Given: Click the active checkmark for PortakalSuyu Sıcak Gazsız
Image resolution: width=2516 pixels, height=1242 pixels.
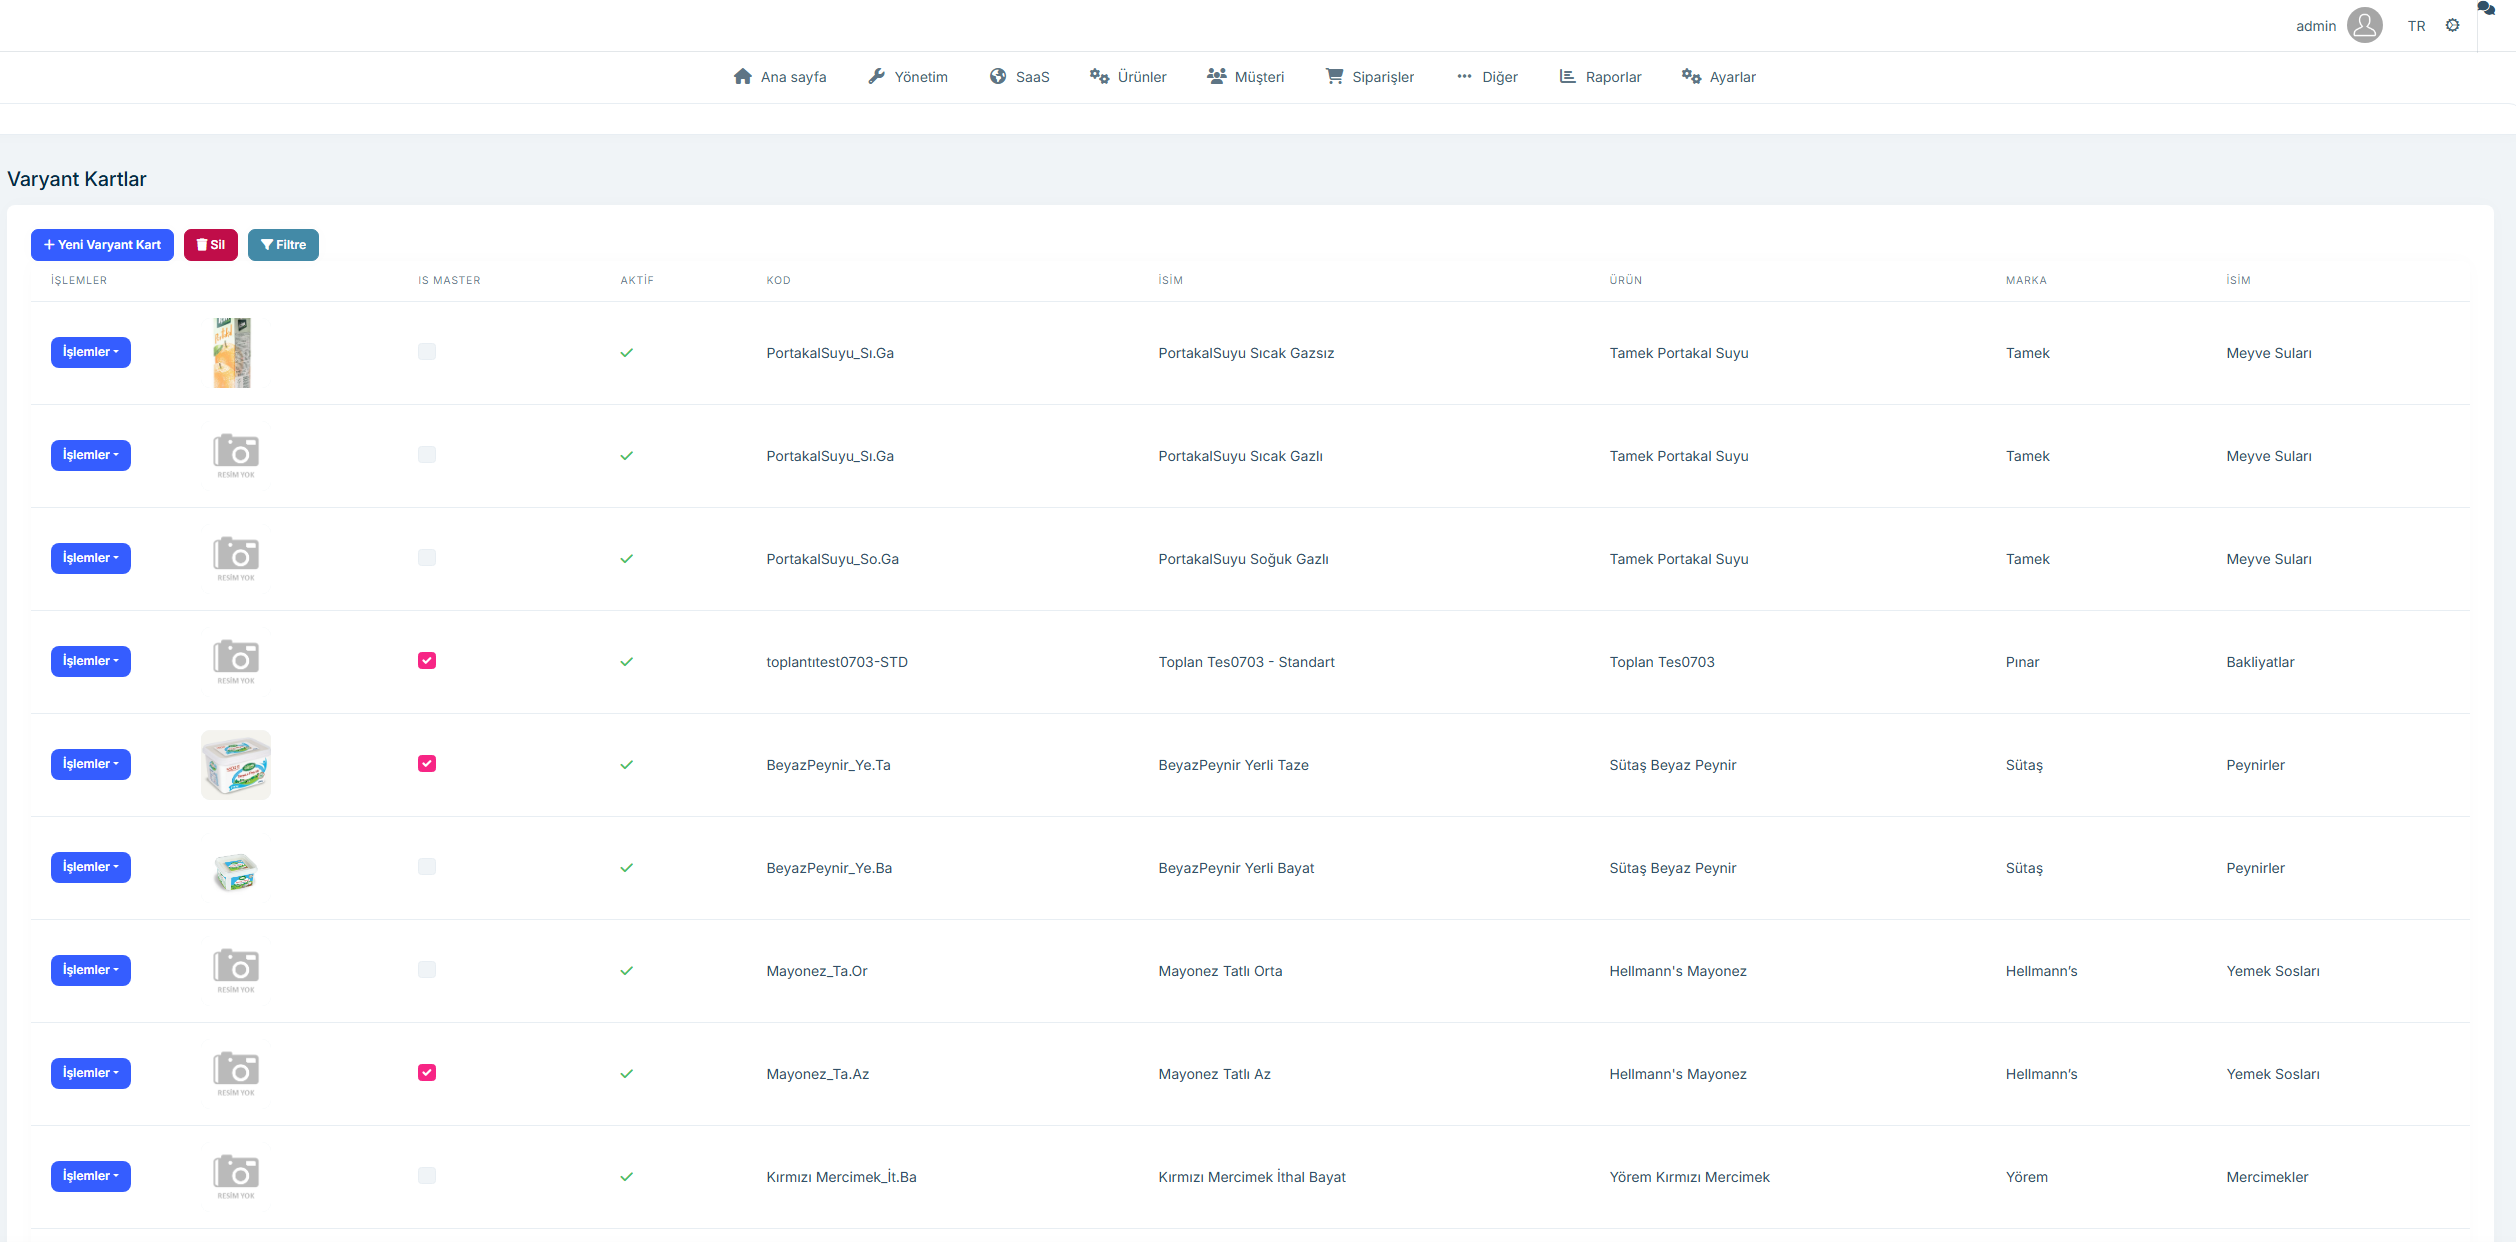Looking at the screenshot, I should tap(627, 353).
